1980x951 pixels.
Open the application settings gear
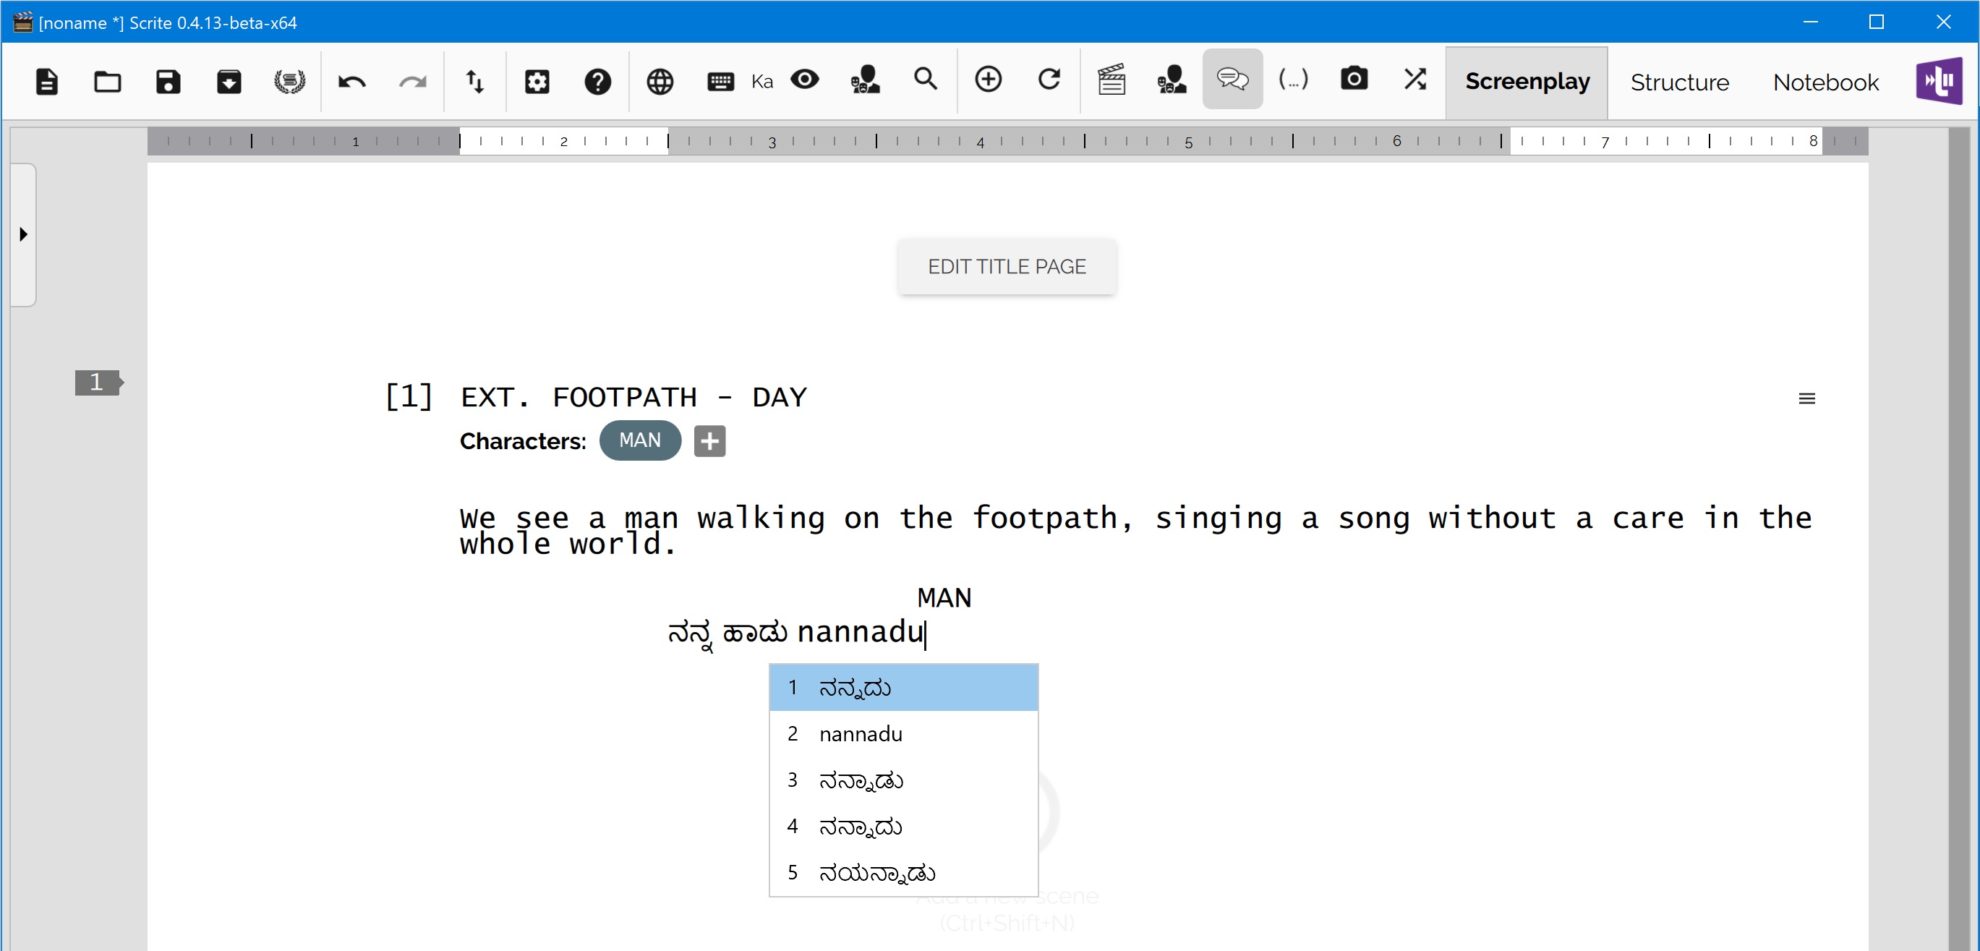[x=538, y=81]
